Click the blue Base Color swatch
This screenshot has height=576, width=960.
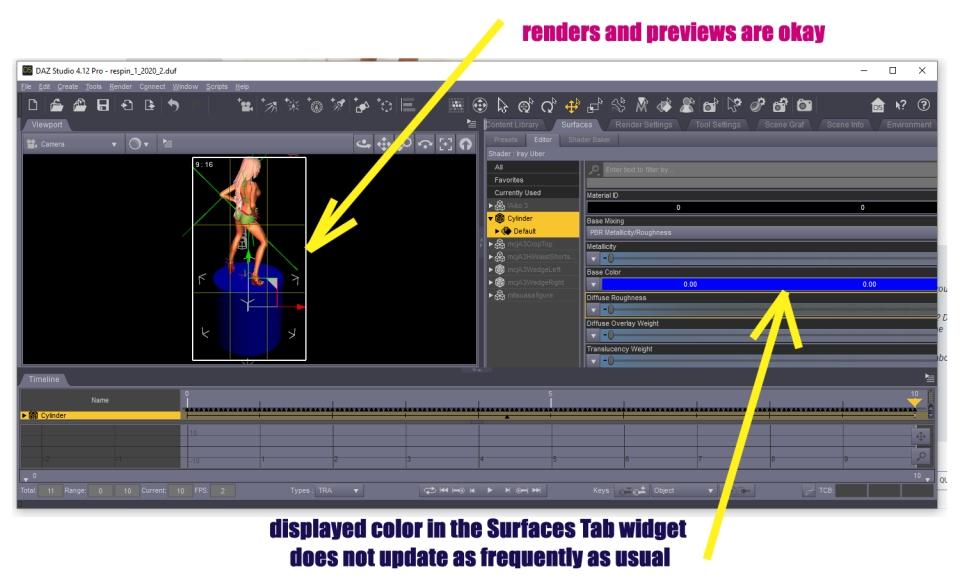coord(769,285)
